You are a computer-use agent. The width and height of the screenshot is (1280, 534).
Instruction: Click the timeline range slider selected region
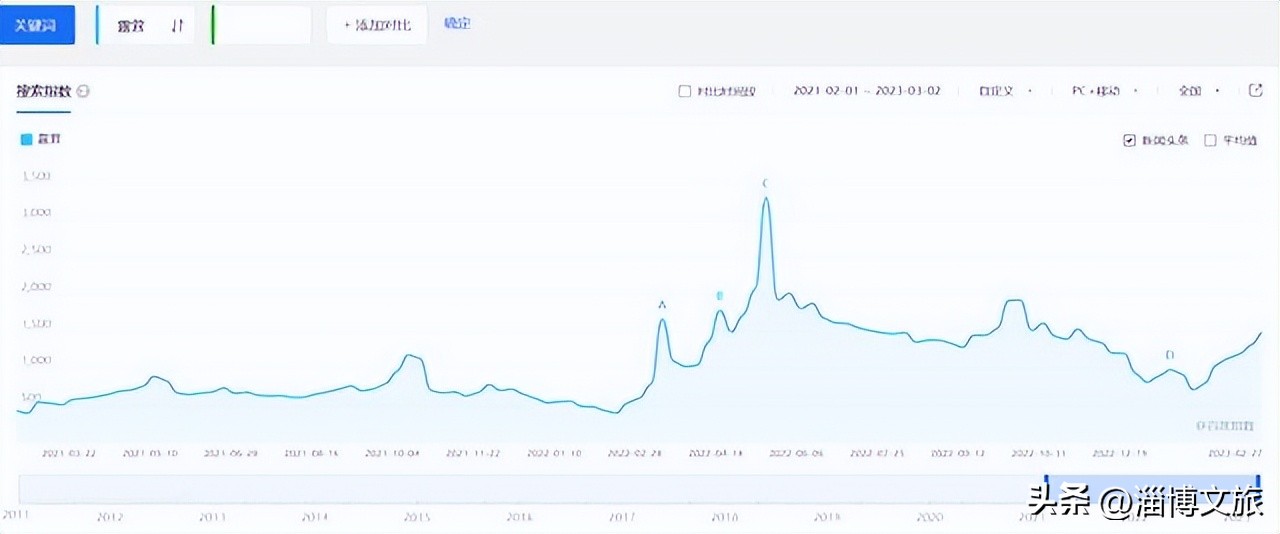pyautogui.click(x=1152, y=489)
